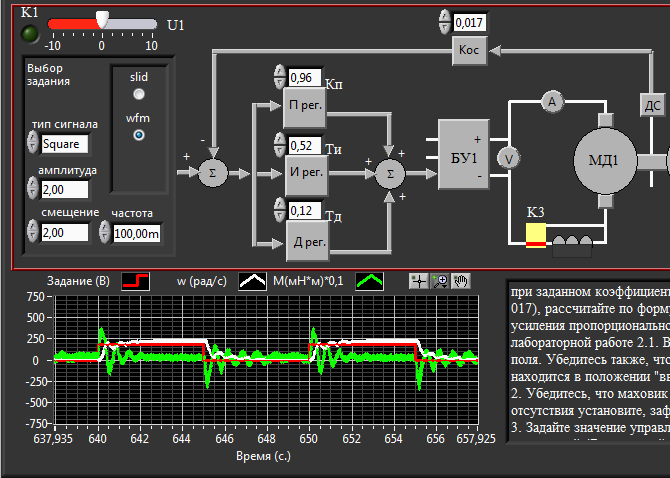This screenshot has height=478, width=670.
Task: Increment the Кос 0,017 value stepper
Action: coord(445,16)
